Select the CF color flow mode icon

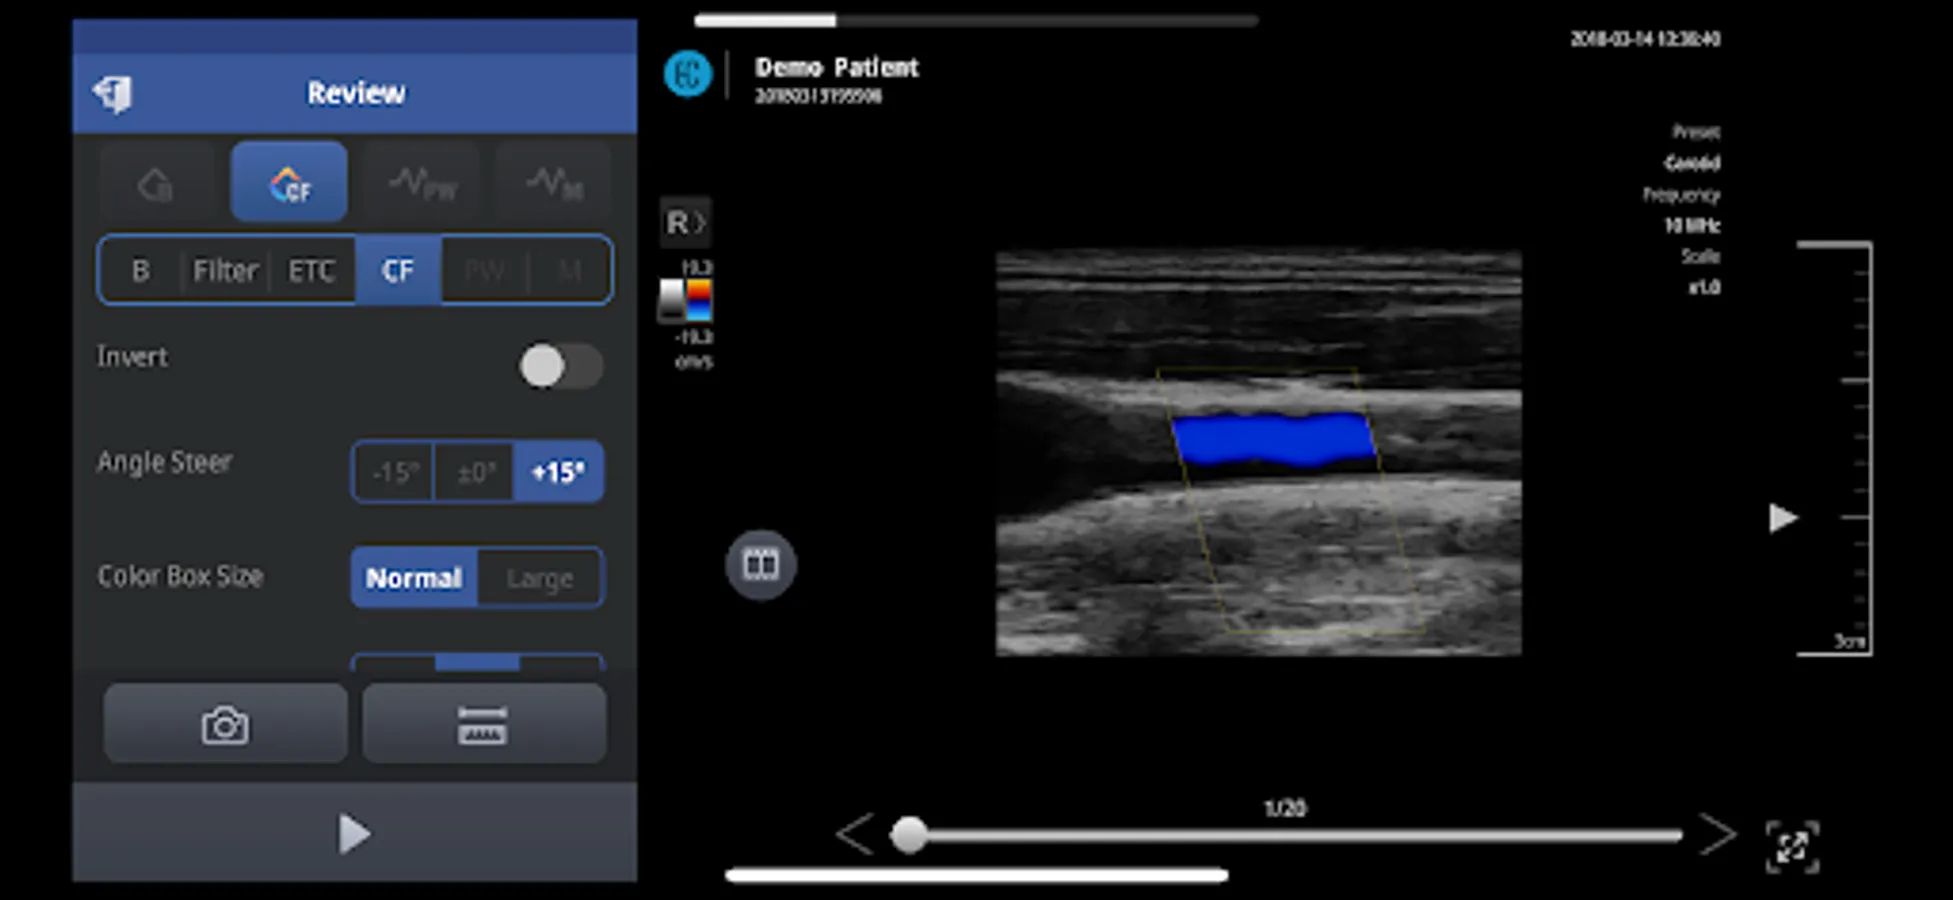289,182
